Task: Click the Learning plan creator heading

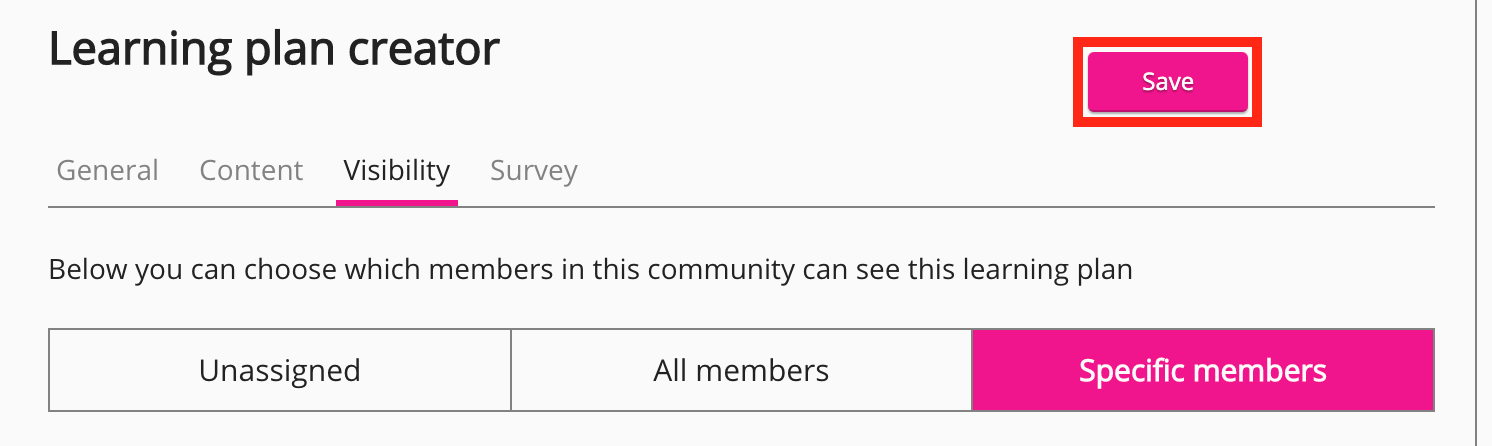Action: 274,49
